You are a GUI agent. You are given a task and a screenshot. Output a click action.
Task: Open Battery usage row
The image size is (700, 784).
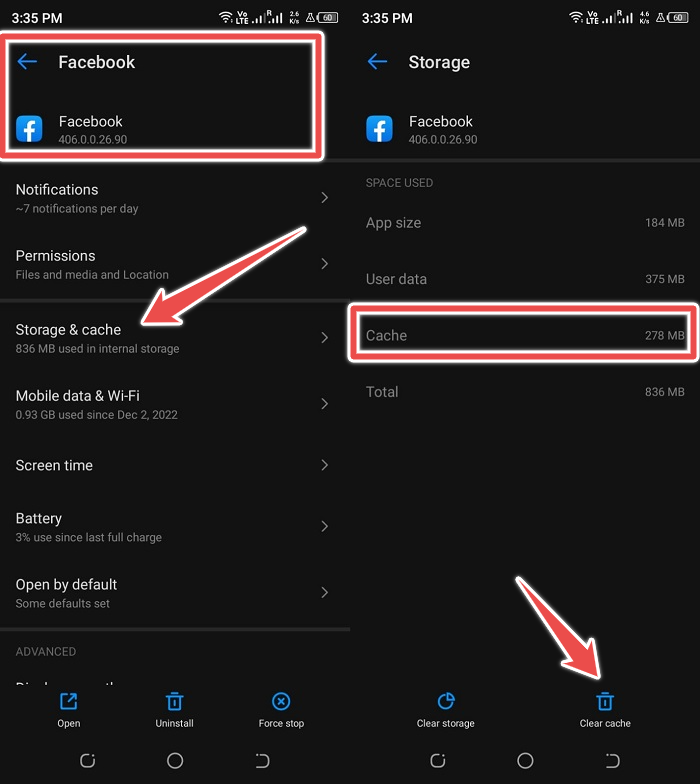click(175, 526)
